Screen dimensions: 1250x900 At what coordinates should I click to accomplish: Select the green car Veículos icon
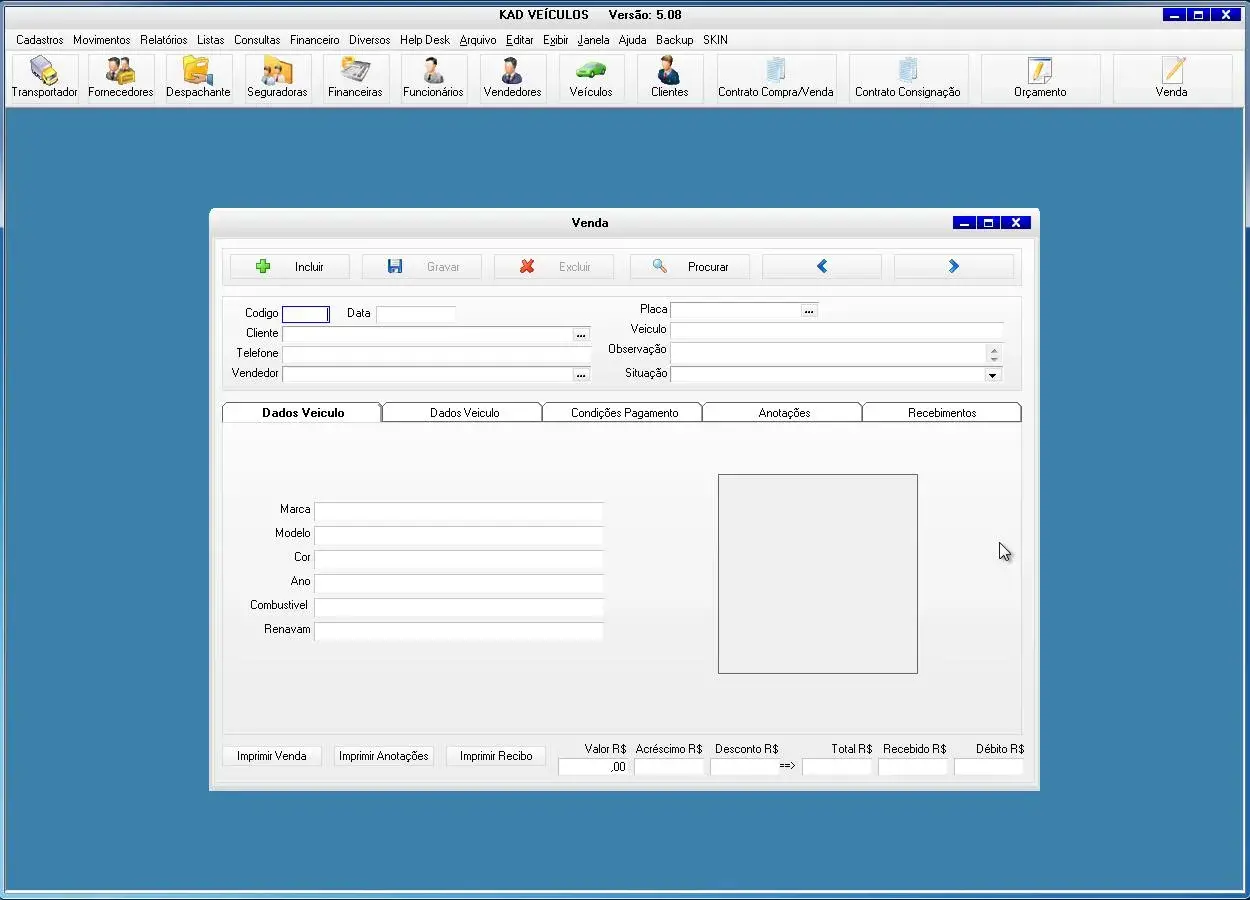[590, 78]
